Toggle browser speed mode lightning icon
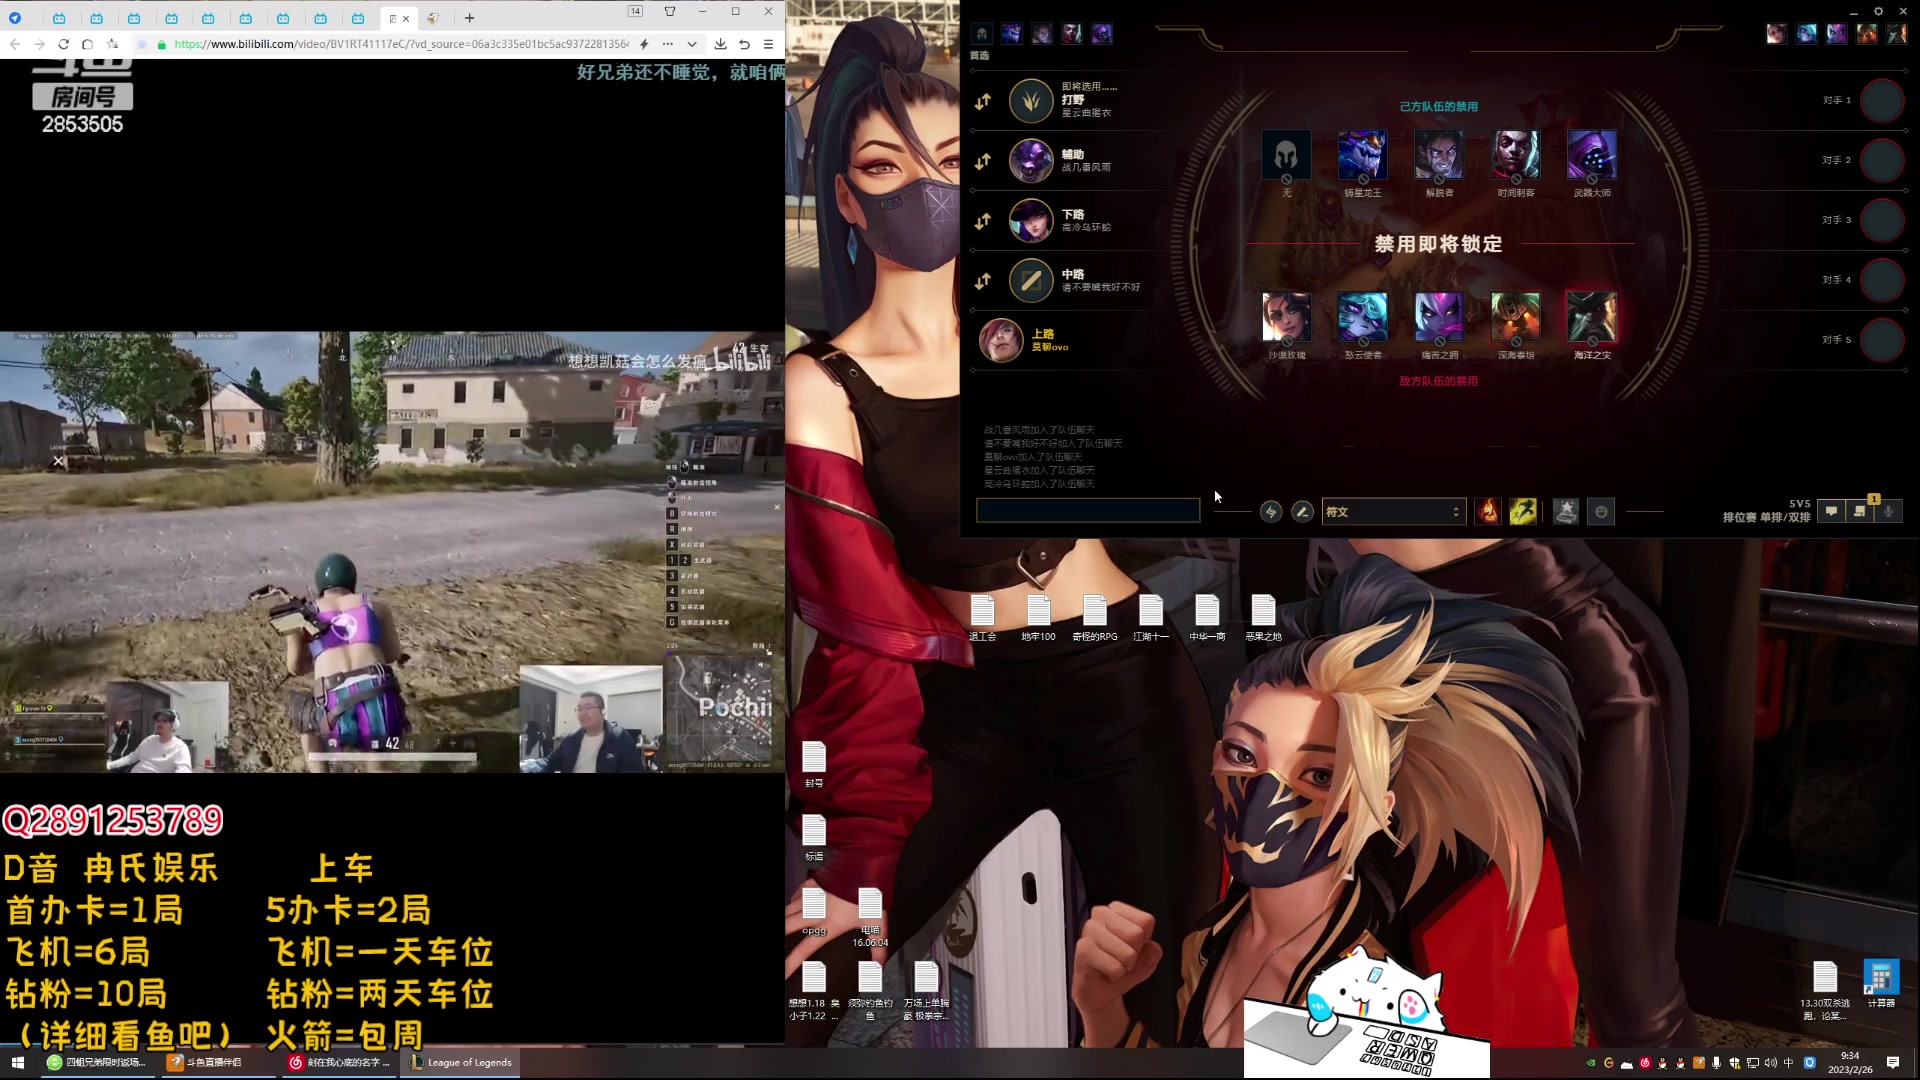Screen dimensions: 1920x1080 pyautogui.click(x=644, y=44)
